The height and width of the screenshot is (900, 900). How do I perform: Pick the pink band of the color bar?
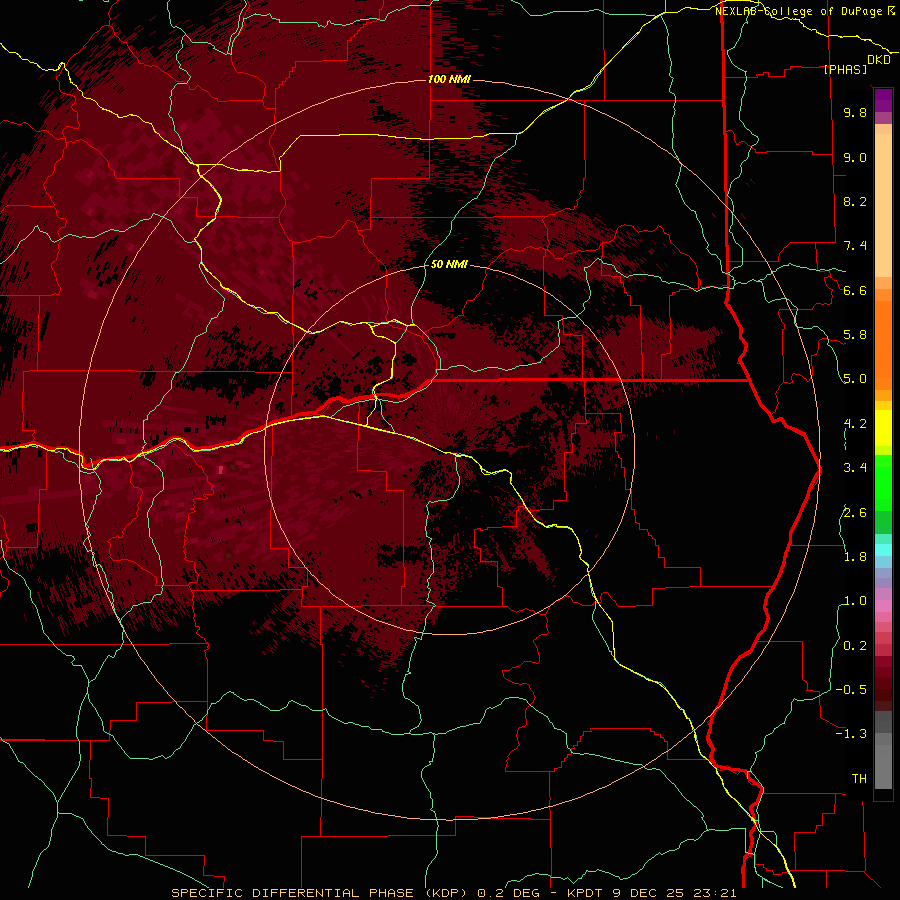click(883, 606)
